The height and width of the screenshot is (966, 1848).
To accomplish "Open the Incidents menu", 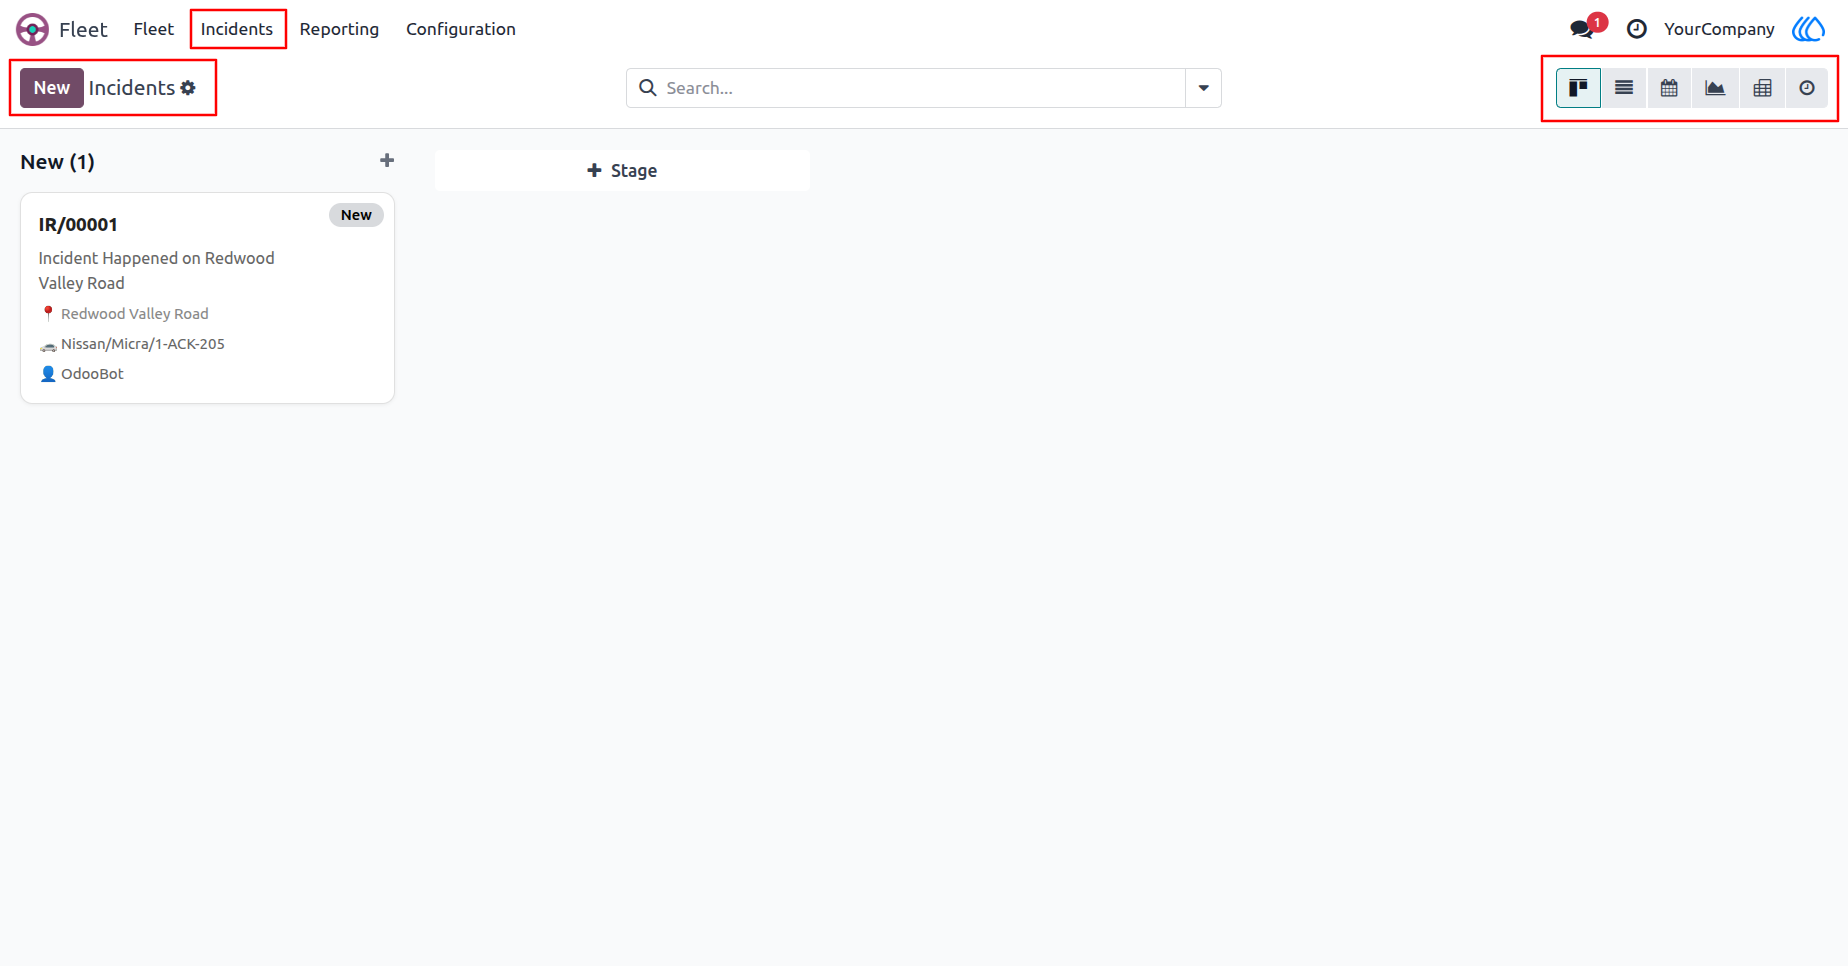I will pos(237,29).
